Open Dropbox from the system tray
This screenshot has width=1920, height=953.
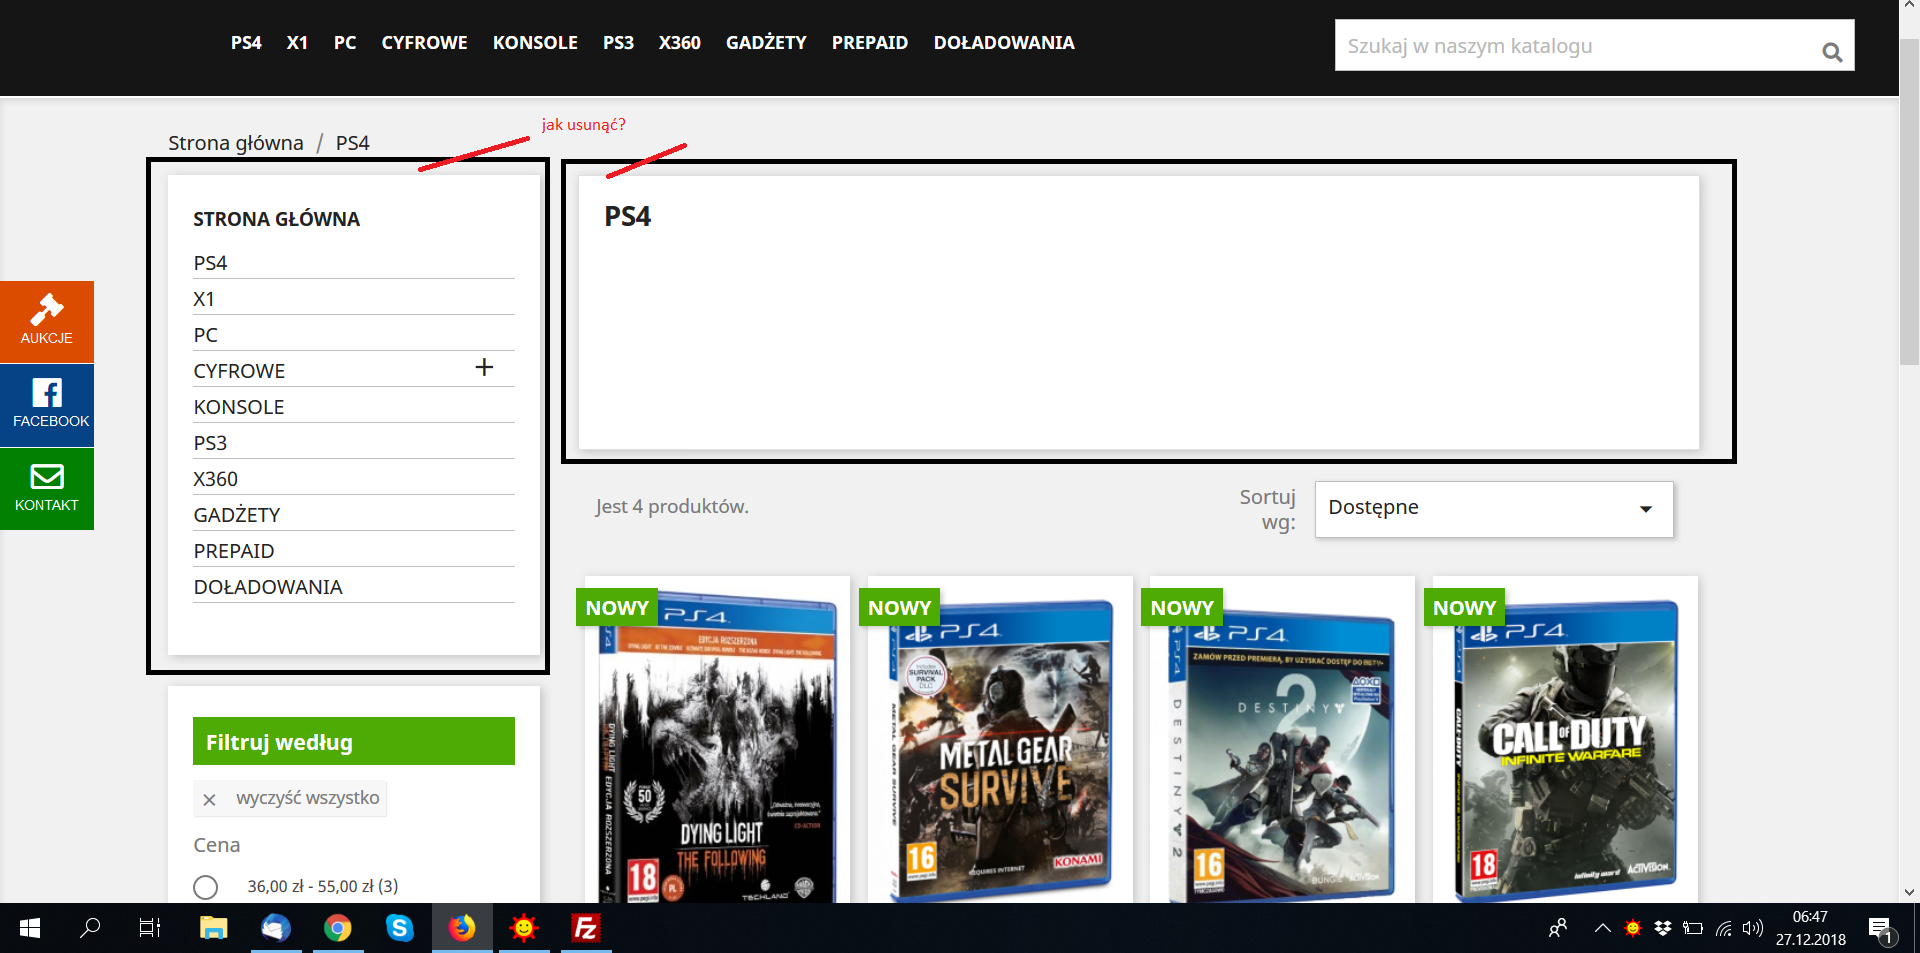(1663, 928)
